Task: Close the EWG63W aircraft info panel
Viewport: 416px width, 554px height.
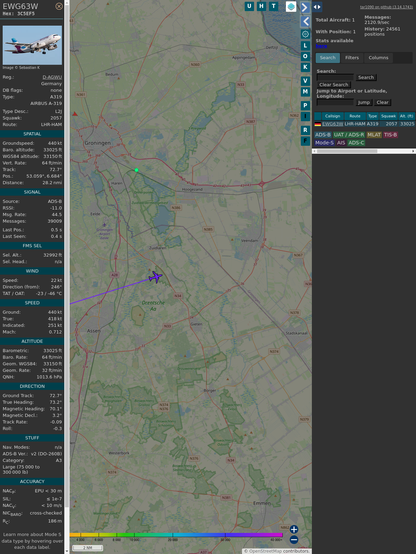Action: (x=59, y=6)
